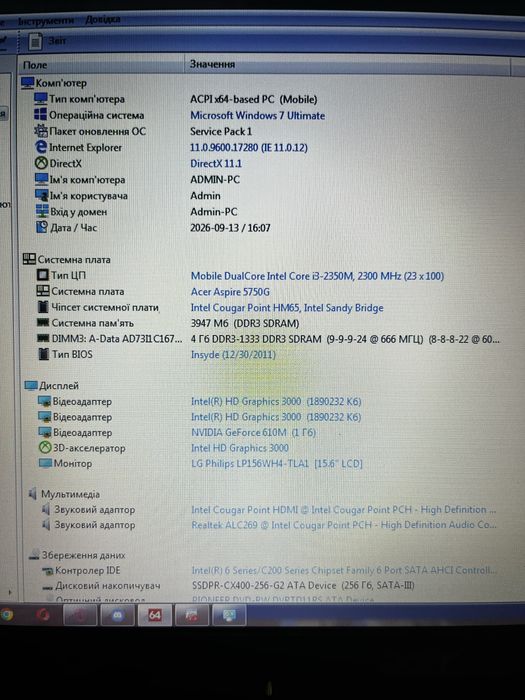Screen dimensions: 525x700
Task: Click the Тип ЦП processor icon
Action: pyautogui.click(x=43, y=275)
